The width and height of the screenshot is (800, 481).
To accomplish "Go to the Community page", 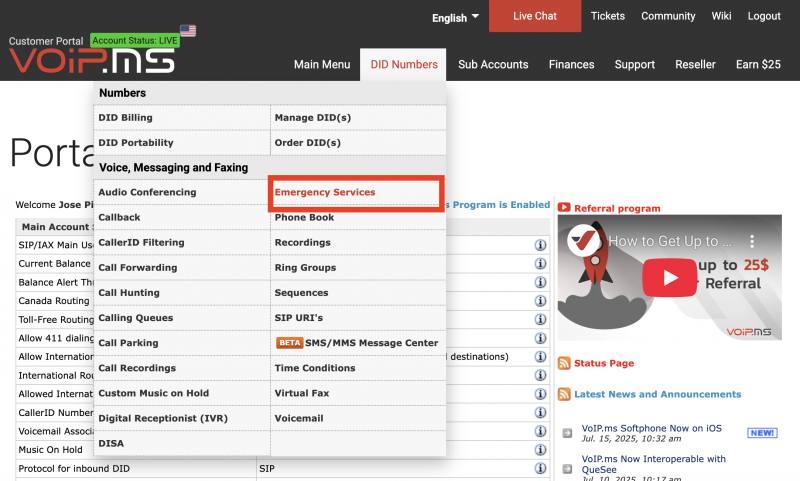I will [x=668, y=16].
